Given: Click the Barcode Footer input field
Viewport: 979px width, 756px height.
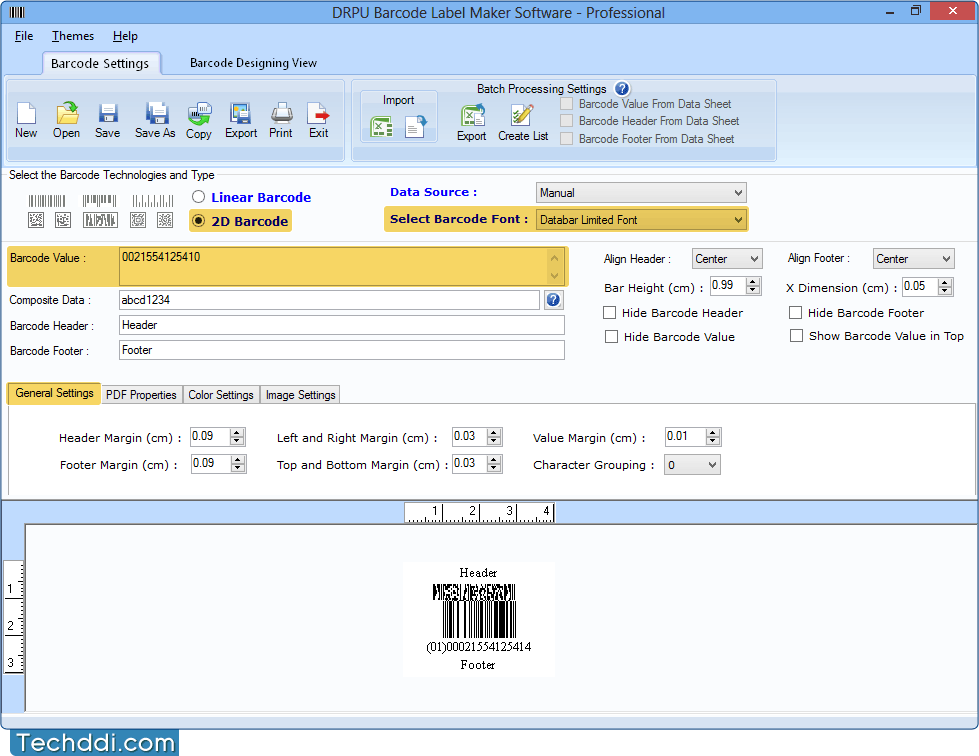Looking at the screenshot, I should [342, 350].
